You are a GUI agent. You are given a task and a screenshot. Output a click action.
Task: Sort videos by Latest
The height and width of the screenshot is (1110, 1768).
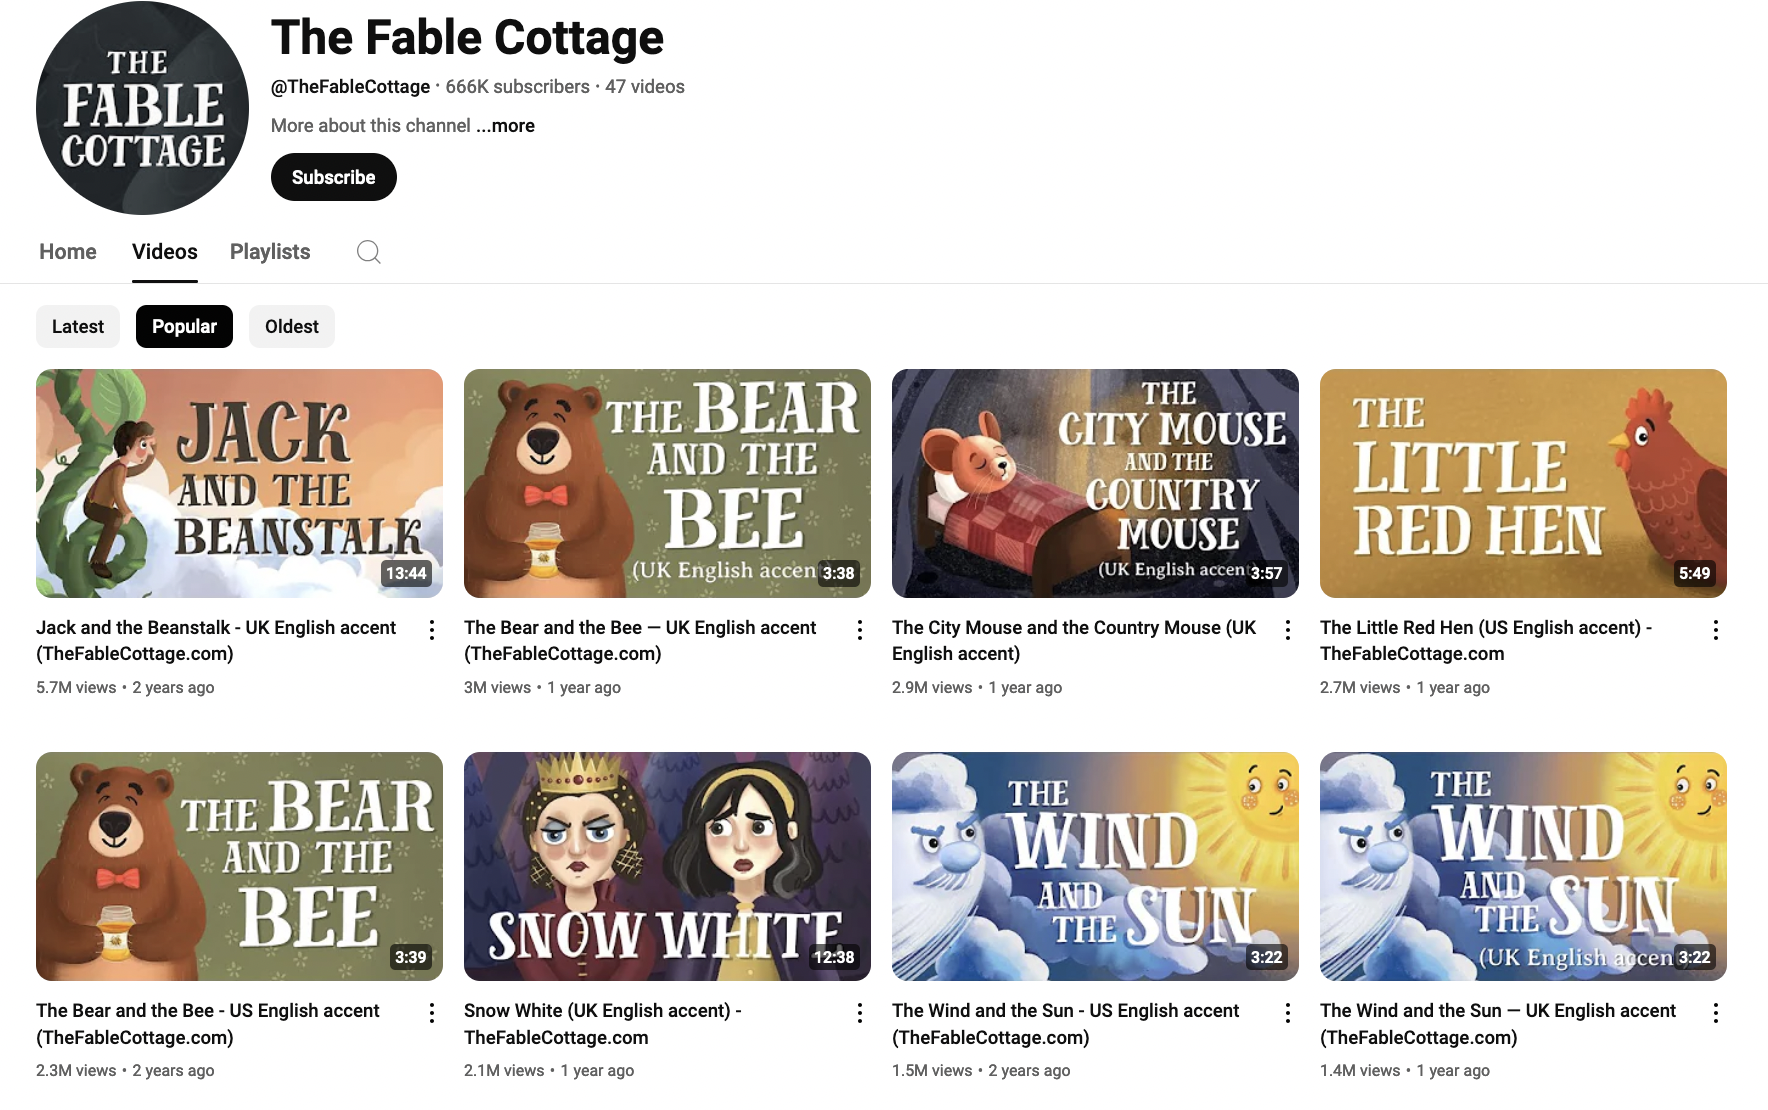(x=78, y=327)
